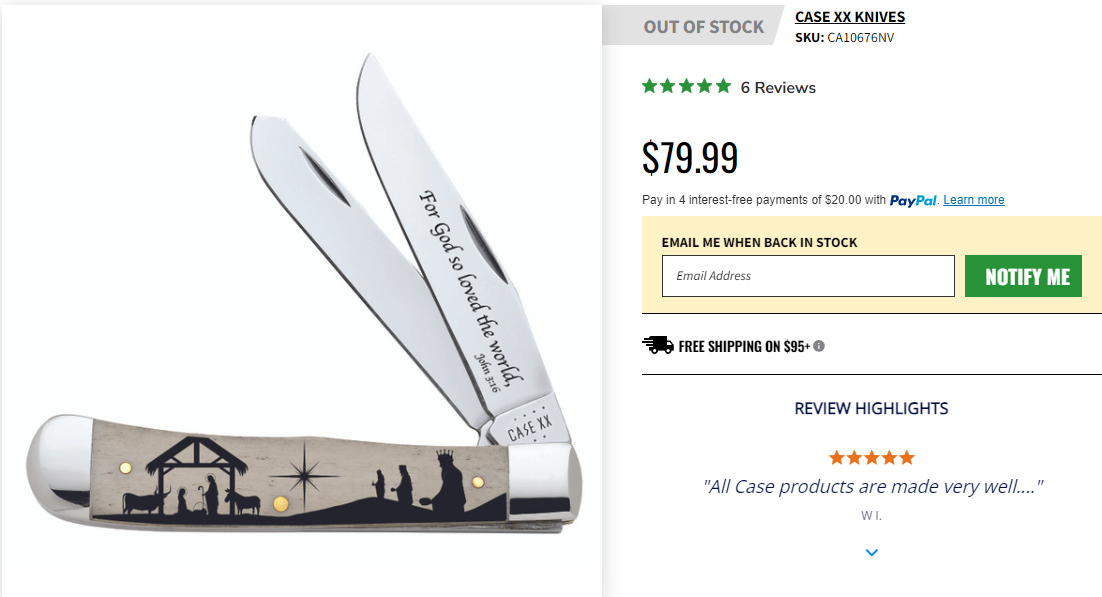Click the REVIEW HIGHLIGHTS heading
The height and width of the screenshot is (597, 1102).
point(871,408)
